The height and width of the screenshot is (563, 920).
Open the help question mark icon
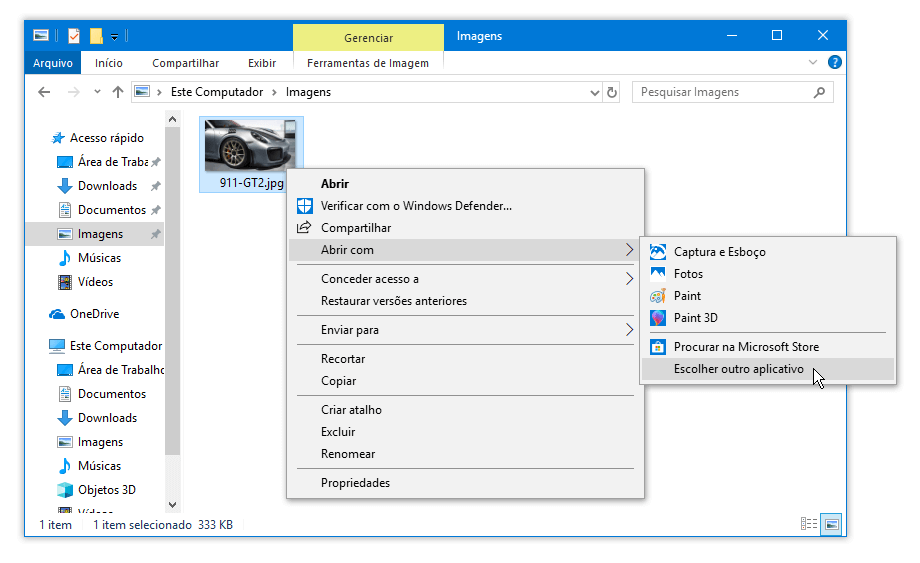834,62
